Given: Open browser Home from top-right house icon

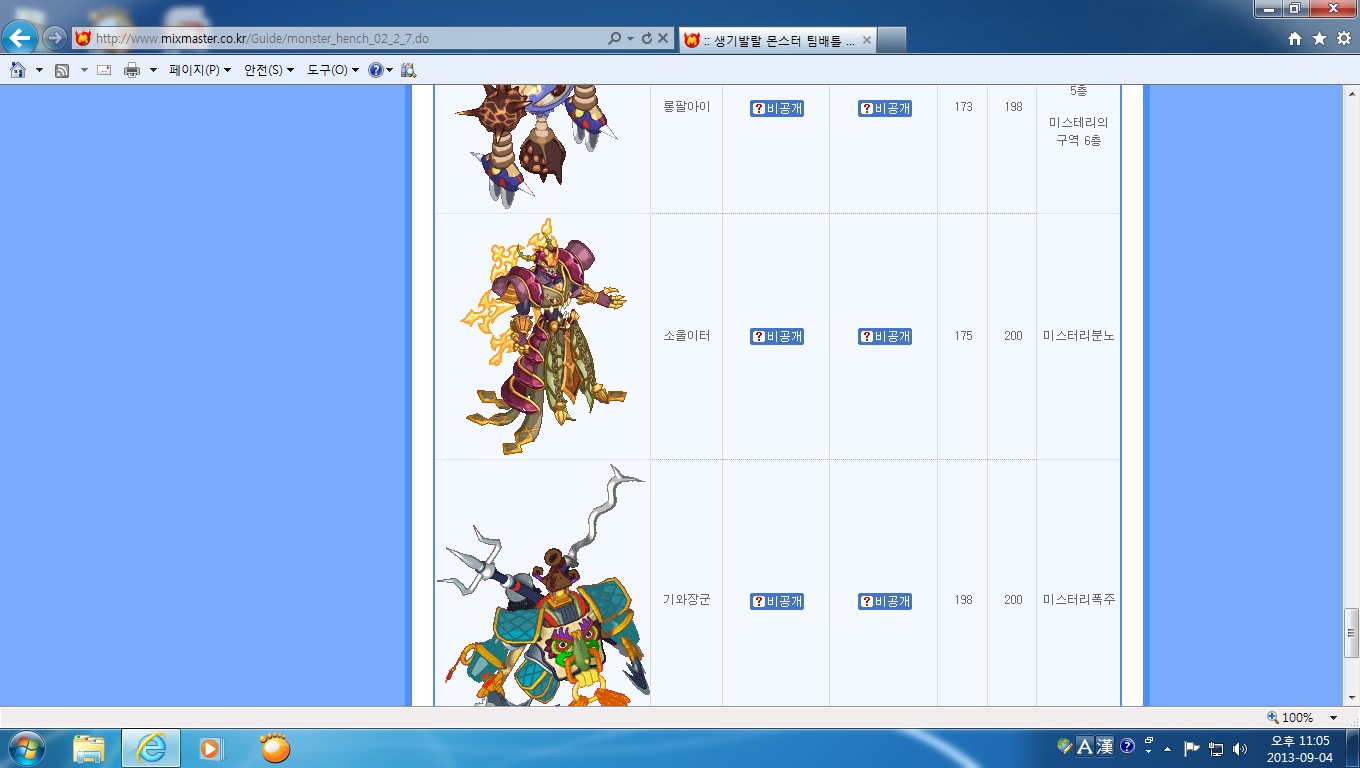Looking at the screenshot, I should click(x=1295, y=39).
